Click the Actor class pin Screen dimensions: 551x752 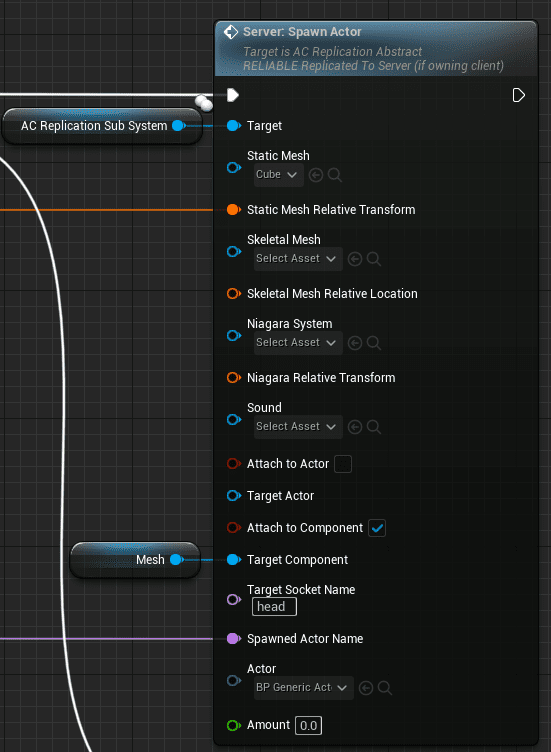[x=234, y=680]
